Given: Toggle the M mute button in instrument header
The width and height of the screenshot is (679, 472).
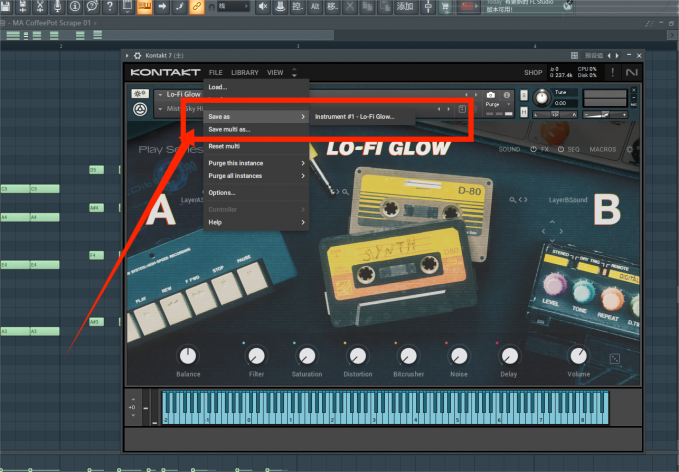Looking at the screenshot, I should click(524, 112).
